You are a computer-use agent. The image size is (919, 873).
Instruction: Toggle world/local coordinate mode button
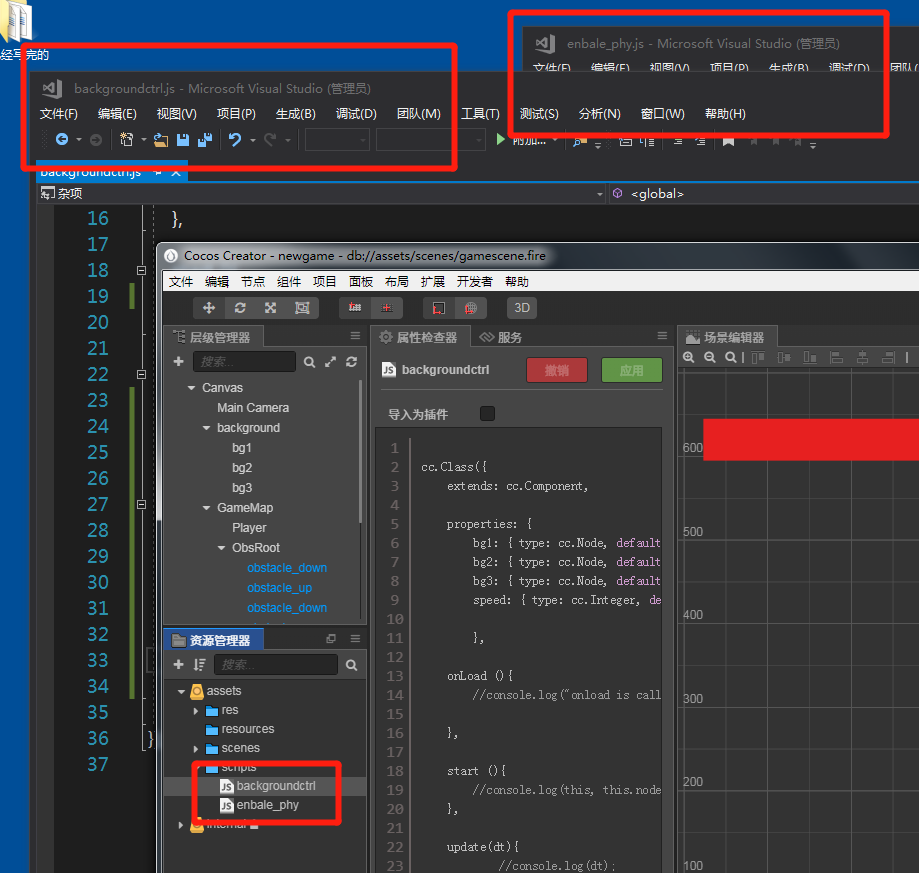pyautogui.click(x=470, y=308)
